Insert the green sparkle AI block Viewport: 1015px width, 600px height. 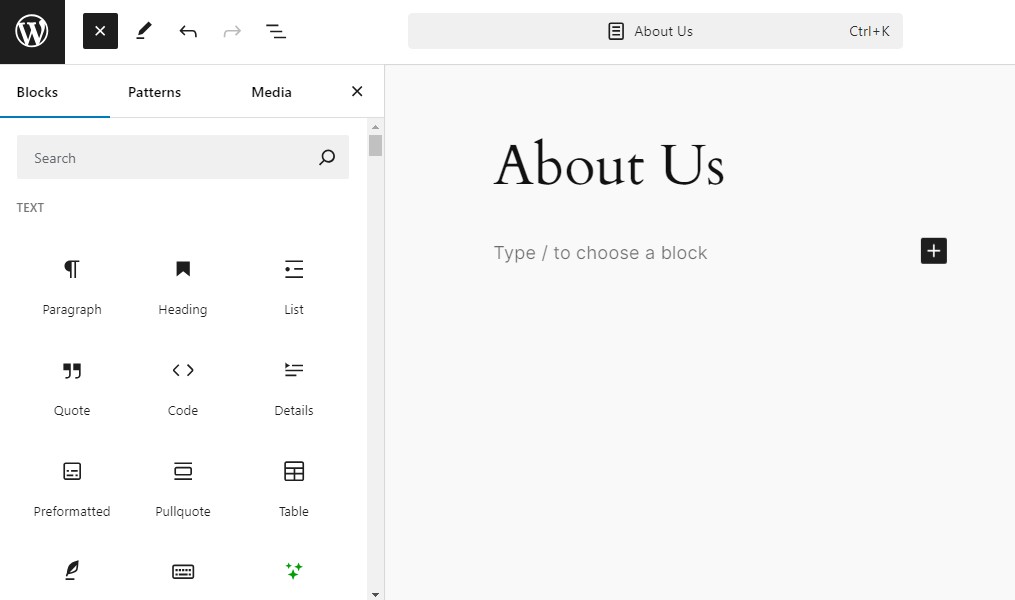[x=294, y=571]
